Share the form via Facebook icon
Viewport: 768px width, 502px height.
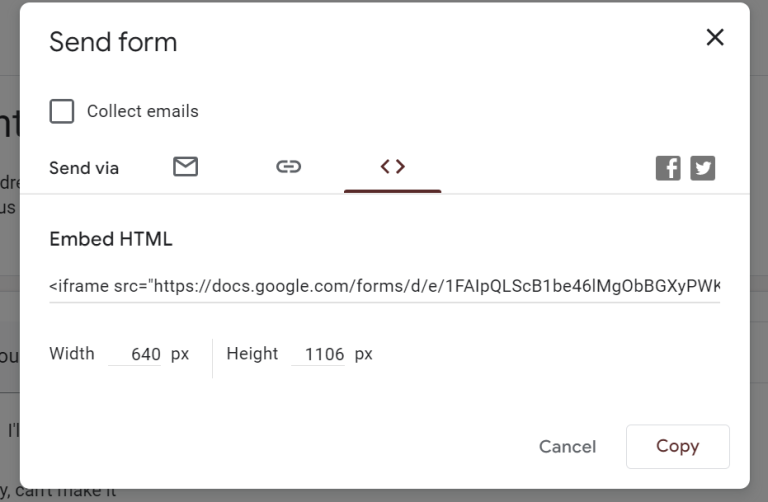click(x=668, y=168)
